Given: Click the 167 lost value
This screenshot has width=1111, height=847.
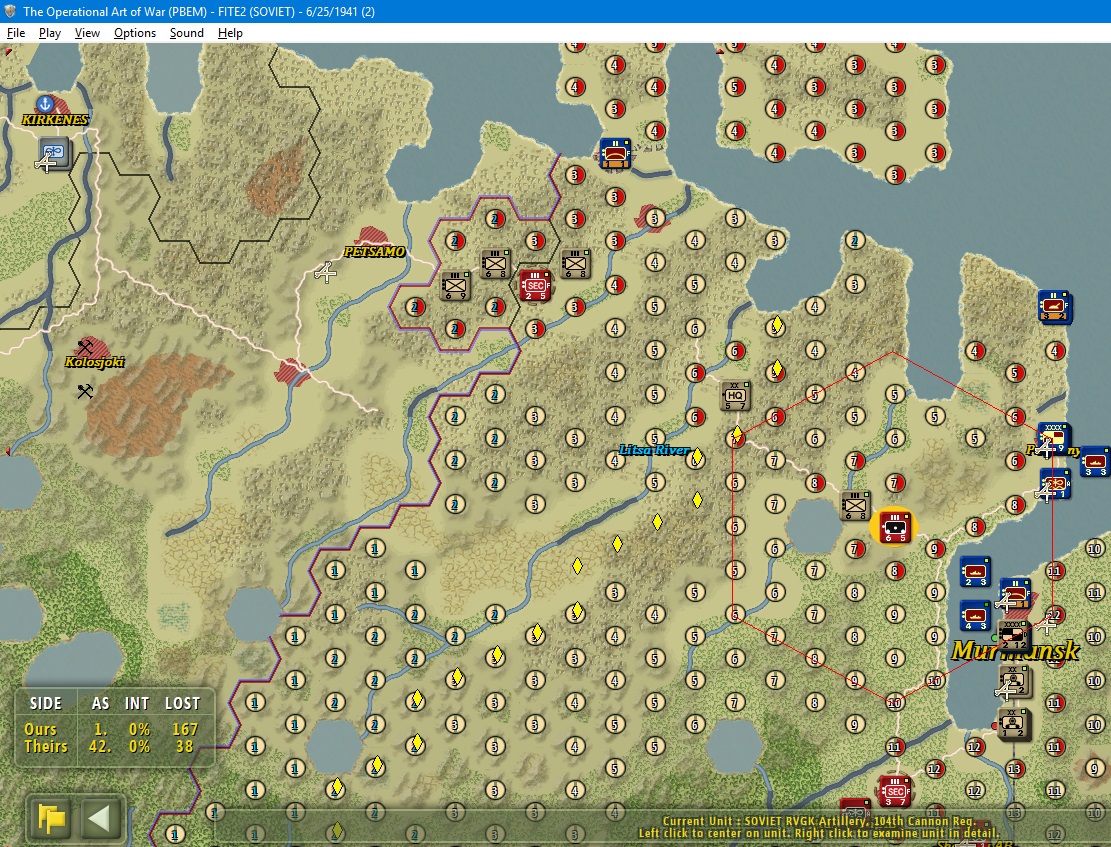Looking at the screenshot, I should click(x=184, y=729).
